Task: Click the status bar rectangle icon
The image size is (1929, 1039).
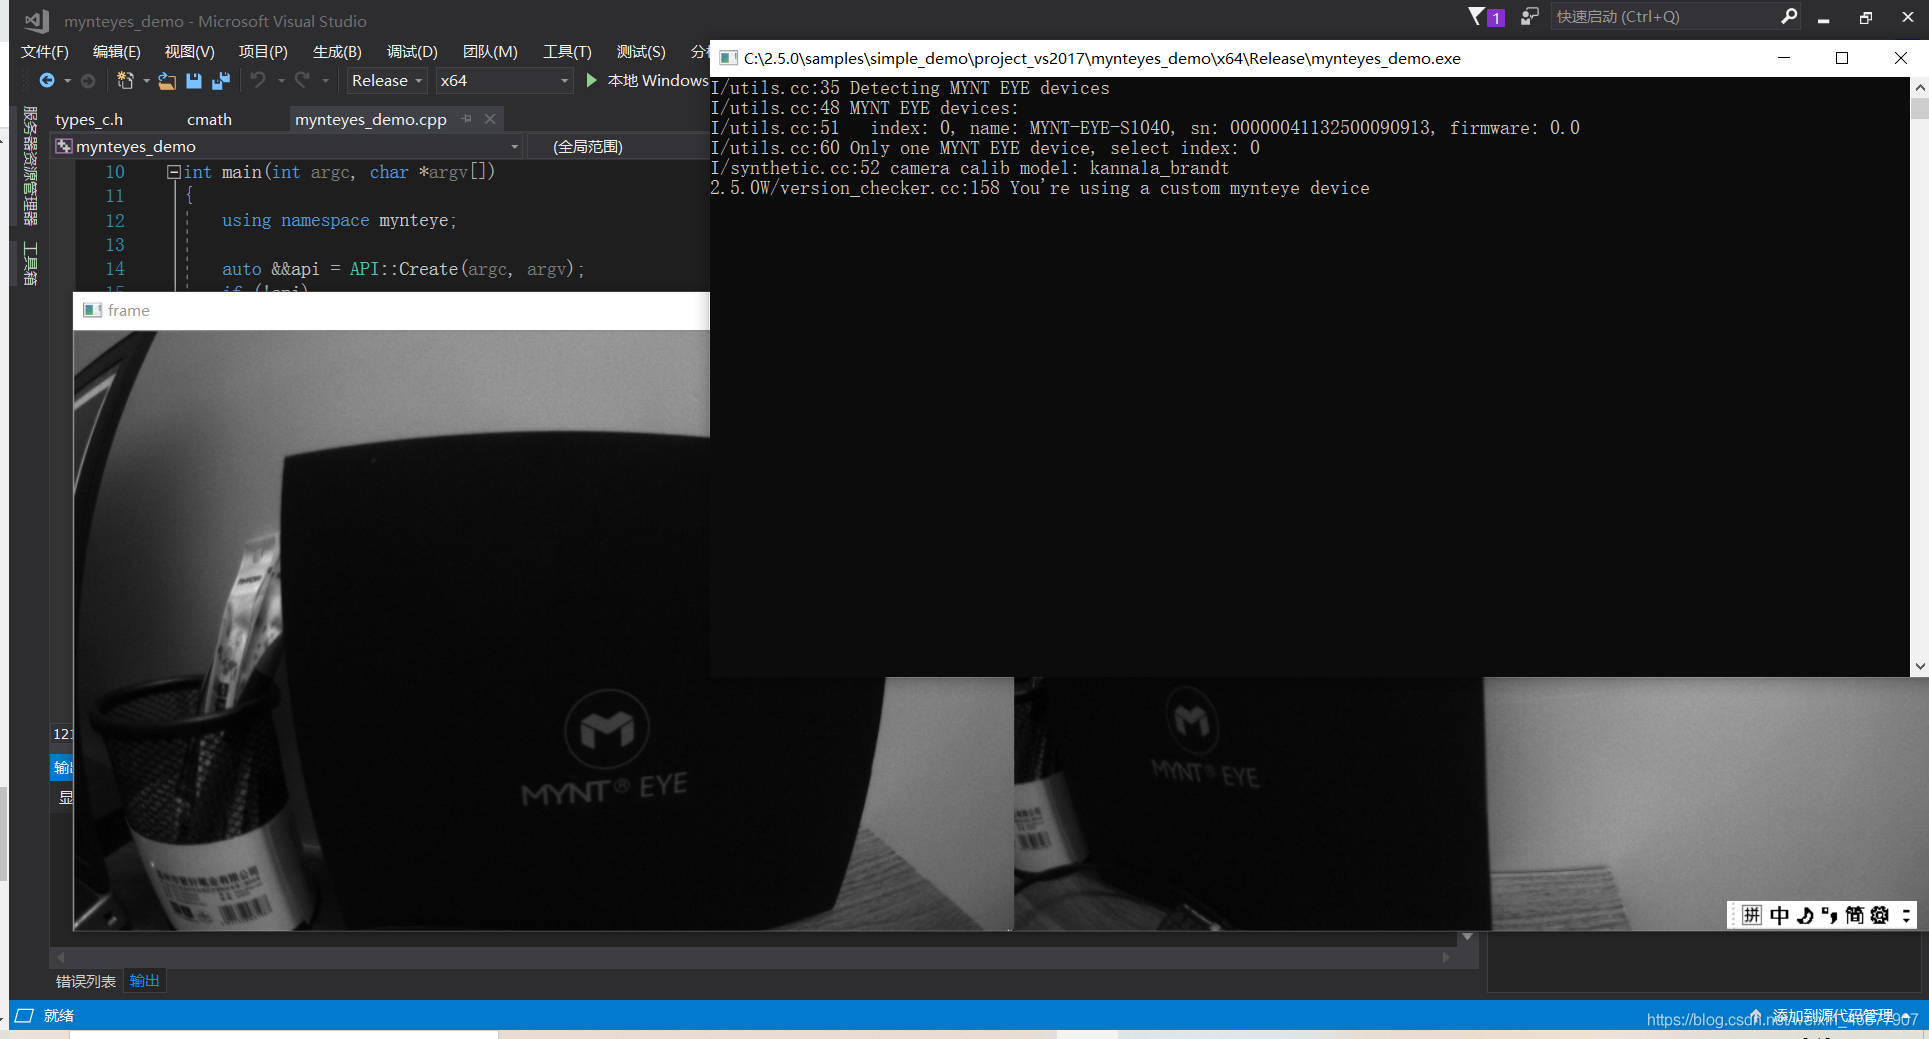Action: (24, 1015)
